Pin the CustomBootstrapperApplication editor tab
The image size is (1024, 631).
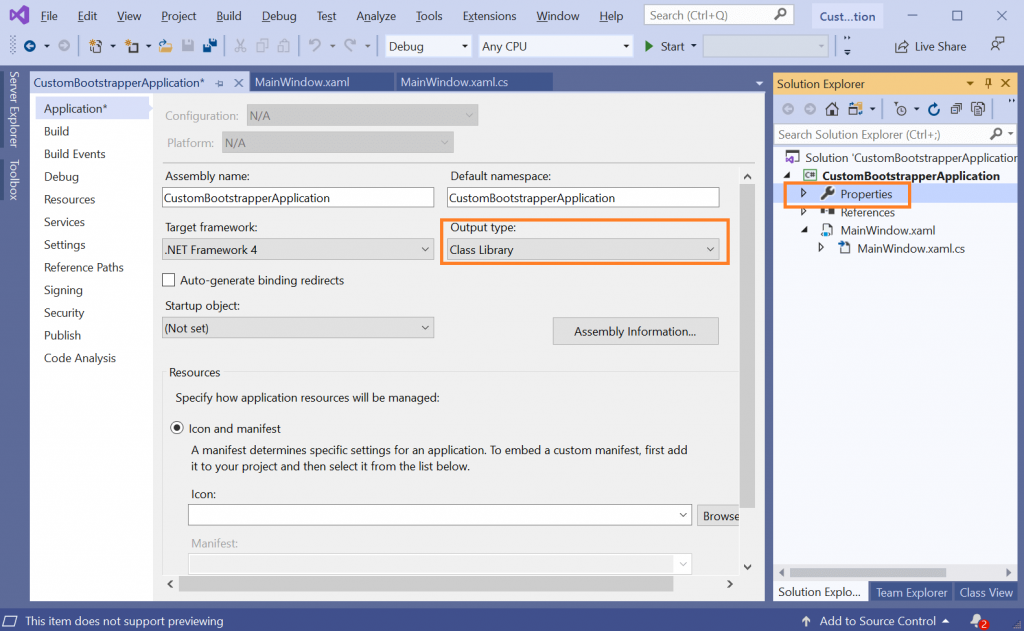click(218, 83)
